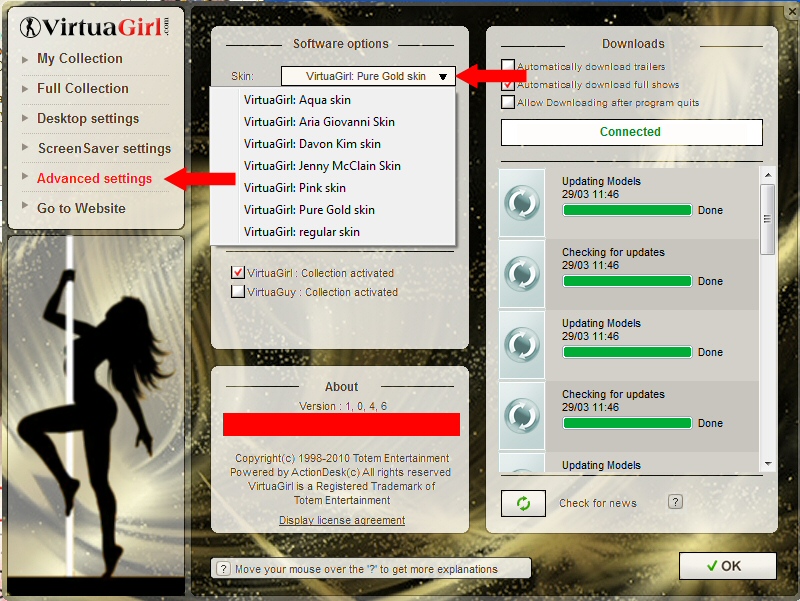Click second Checking for updates progress bar
The image size is (800, 601).
pos(627,423)
